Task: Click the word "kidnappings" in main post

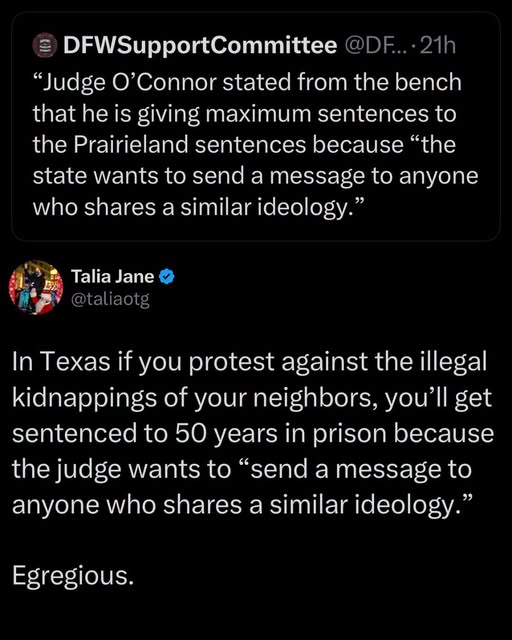Action: [85, 398]
